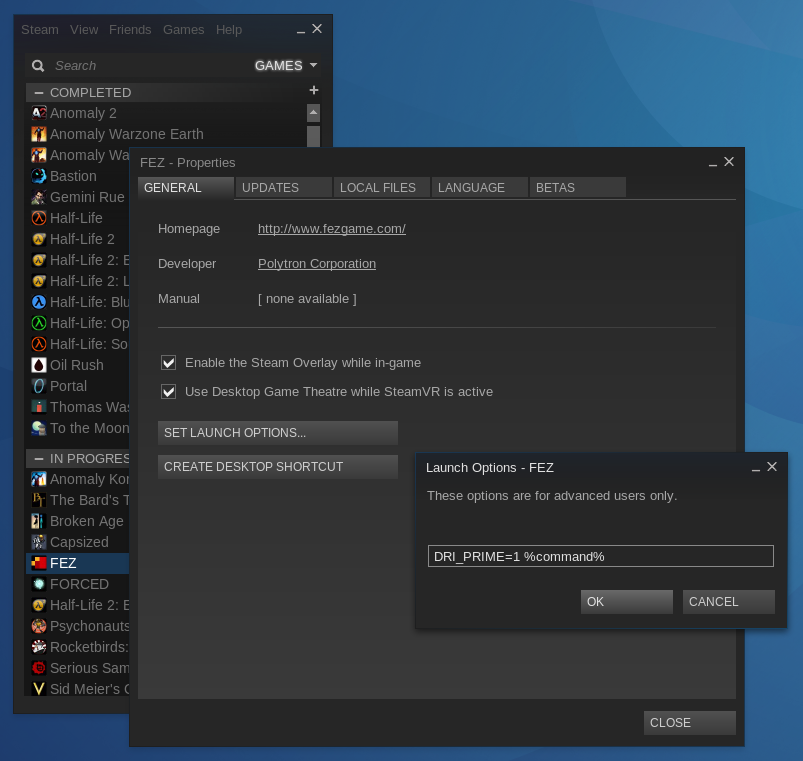
Task: Click the Bastion game icon
Action: pos(39,176)
